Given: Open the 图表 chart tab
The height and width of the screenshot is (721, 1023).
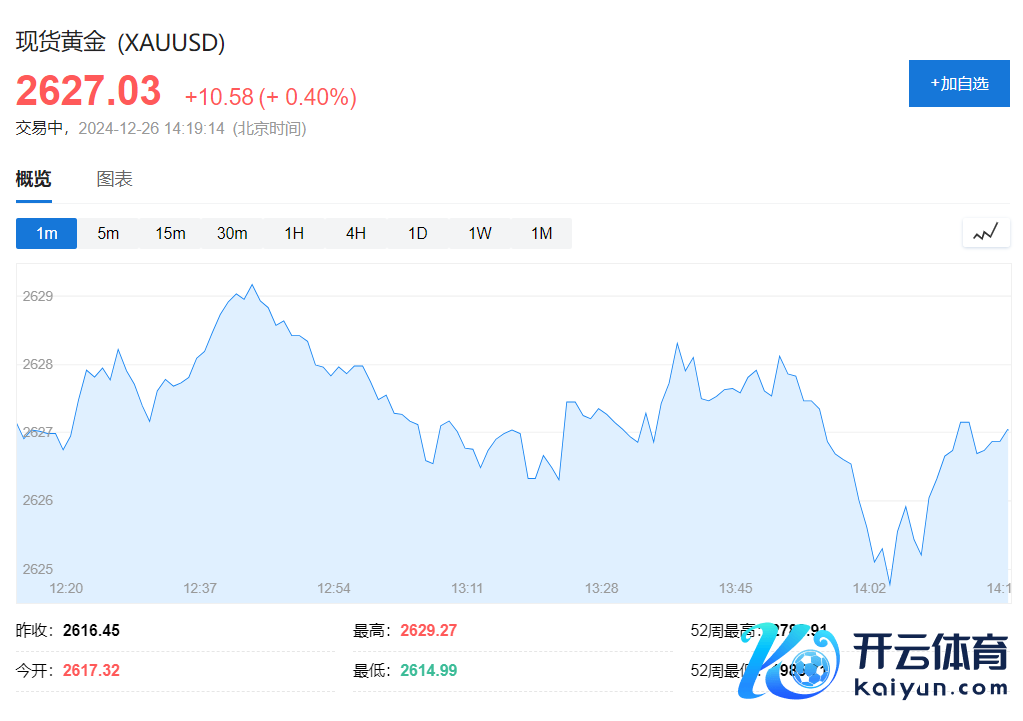Looking at the screenshot, I should [x=114, y=180].
